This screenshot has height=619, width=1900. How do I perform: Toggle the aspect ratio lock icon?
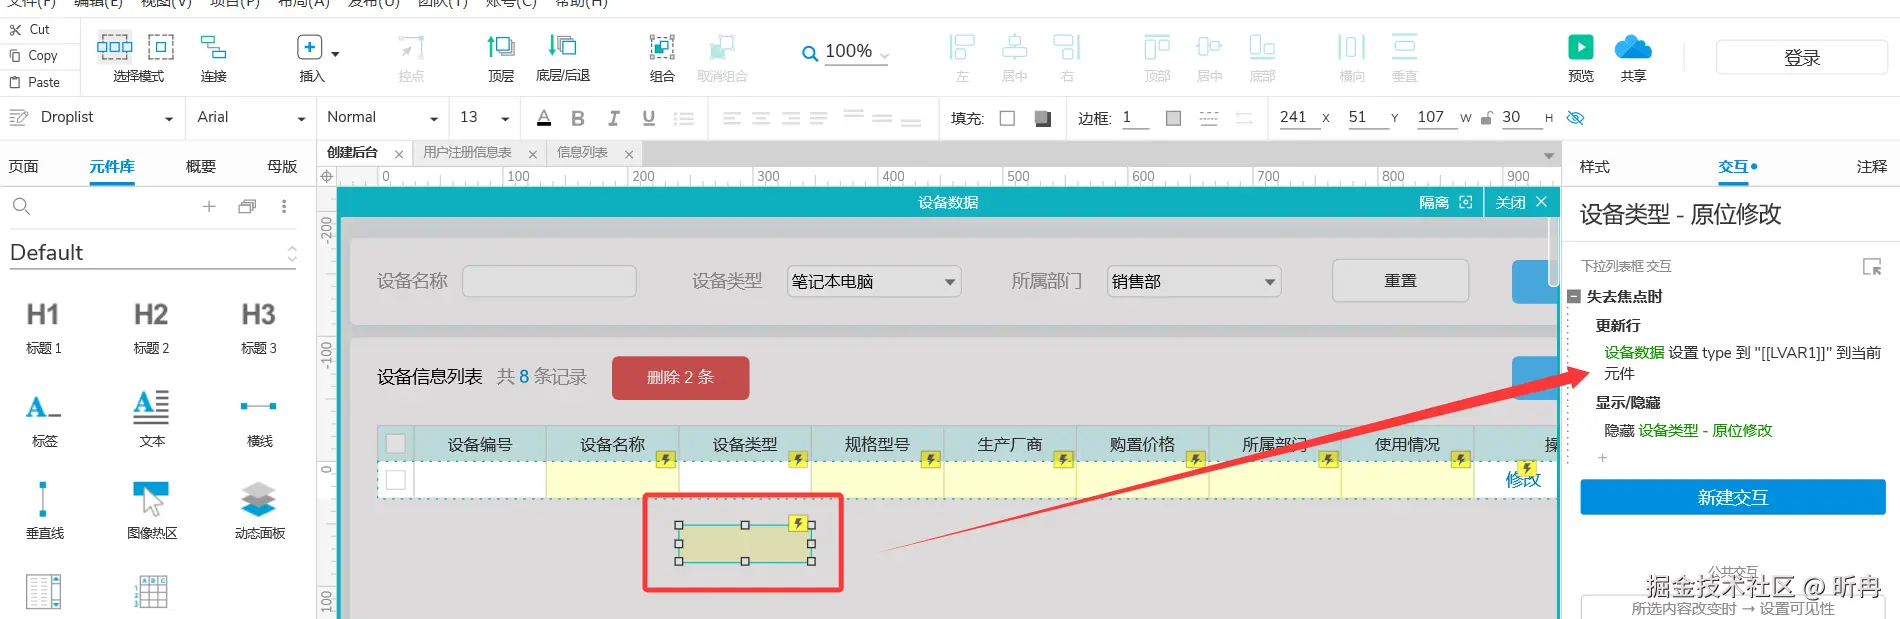click(1486, 118)
